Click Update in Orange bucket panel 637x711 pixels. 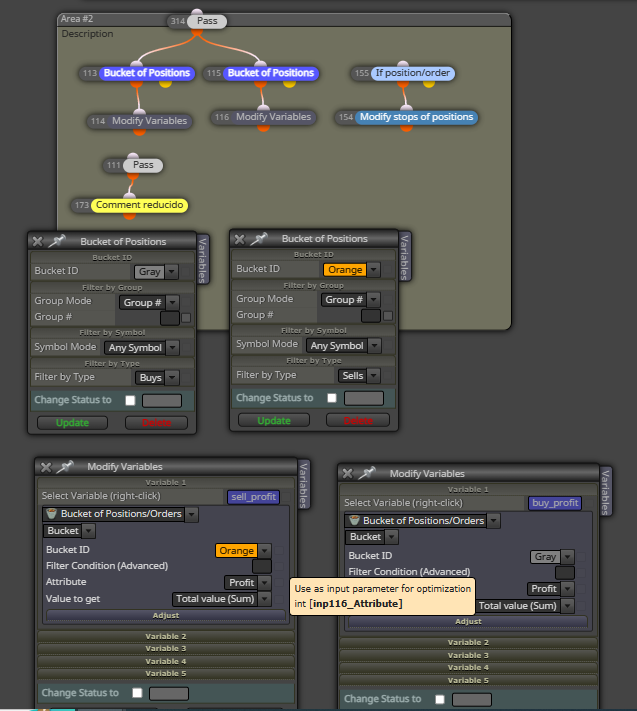(274, 420)
